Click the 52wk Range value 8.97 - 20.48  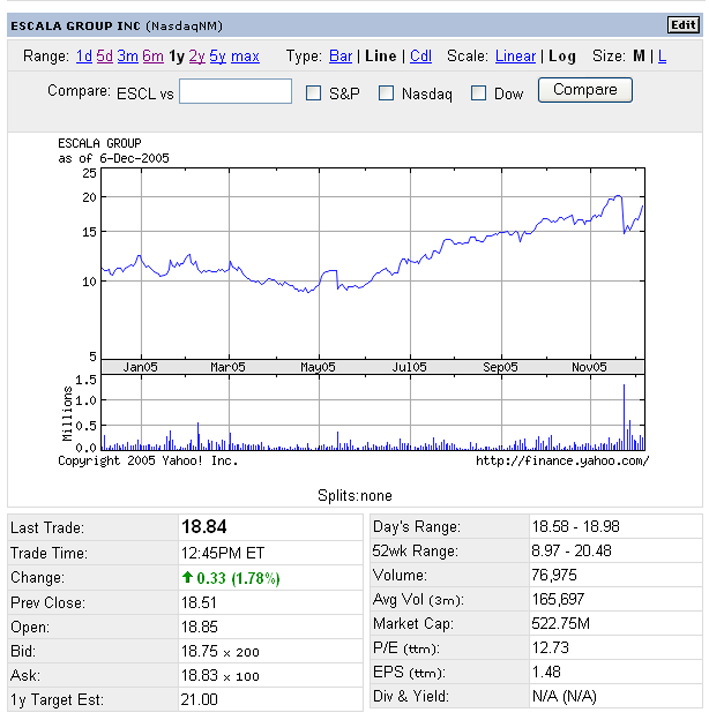pyautogui.click(x=572, y=551)
